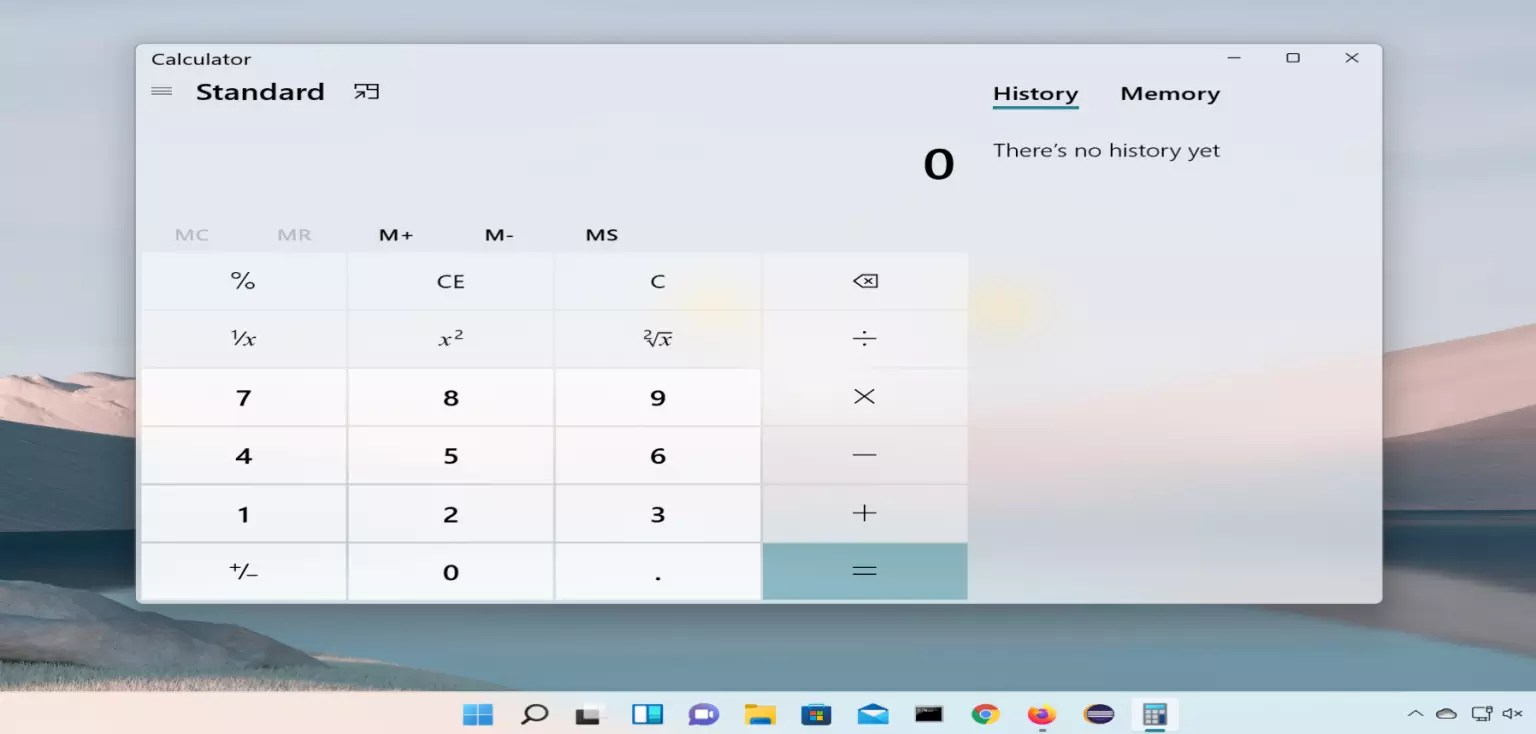Image resolution: width=1536 pixels, height=734 pixels.
Task: Select the x squared function
Action: pyautogui.click(x=450, y=339)
